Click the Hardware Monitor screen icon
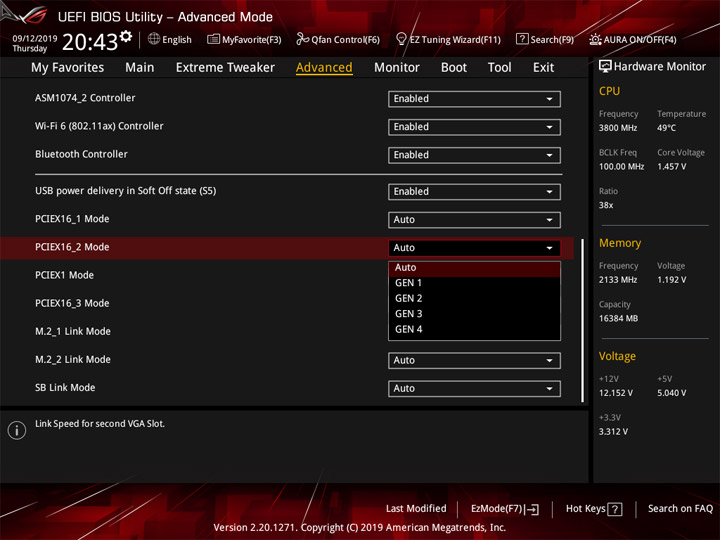Image resolution: width=720 pixels, height=540 pixels. pos(605,66)
